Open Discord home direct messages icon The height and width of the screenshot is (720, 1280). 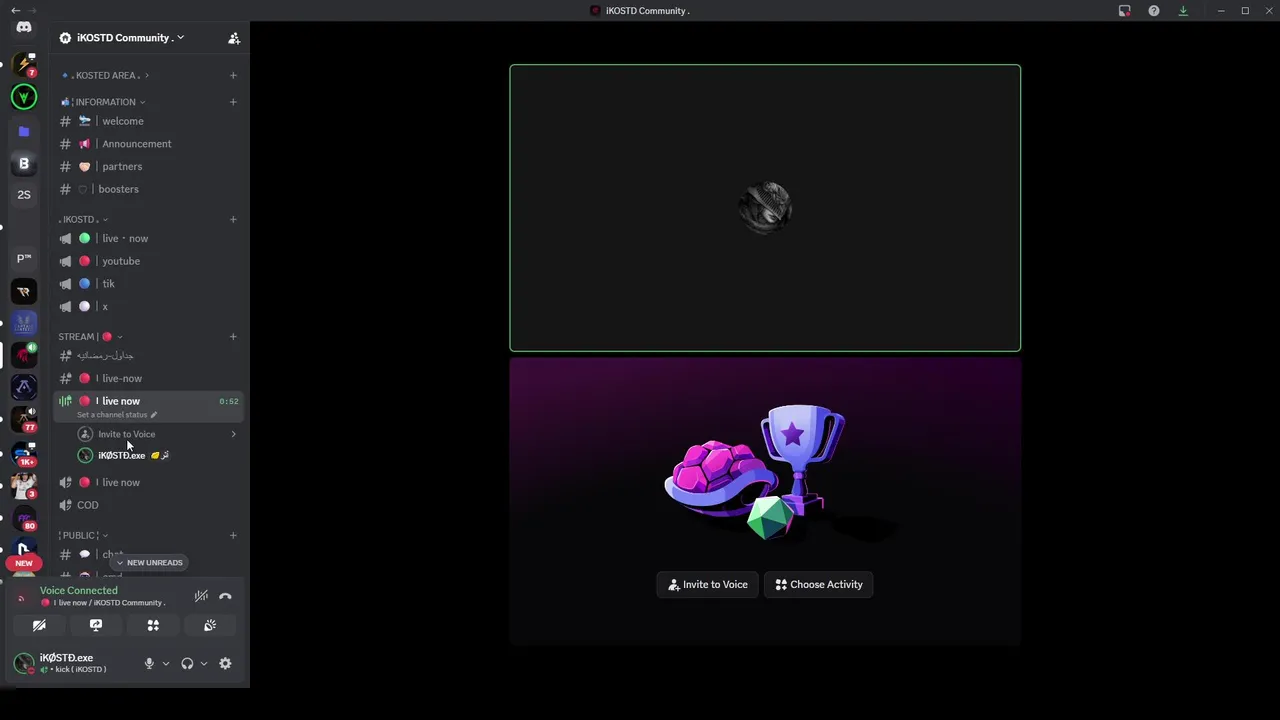[x=24, y=27]
